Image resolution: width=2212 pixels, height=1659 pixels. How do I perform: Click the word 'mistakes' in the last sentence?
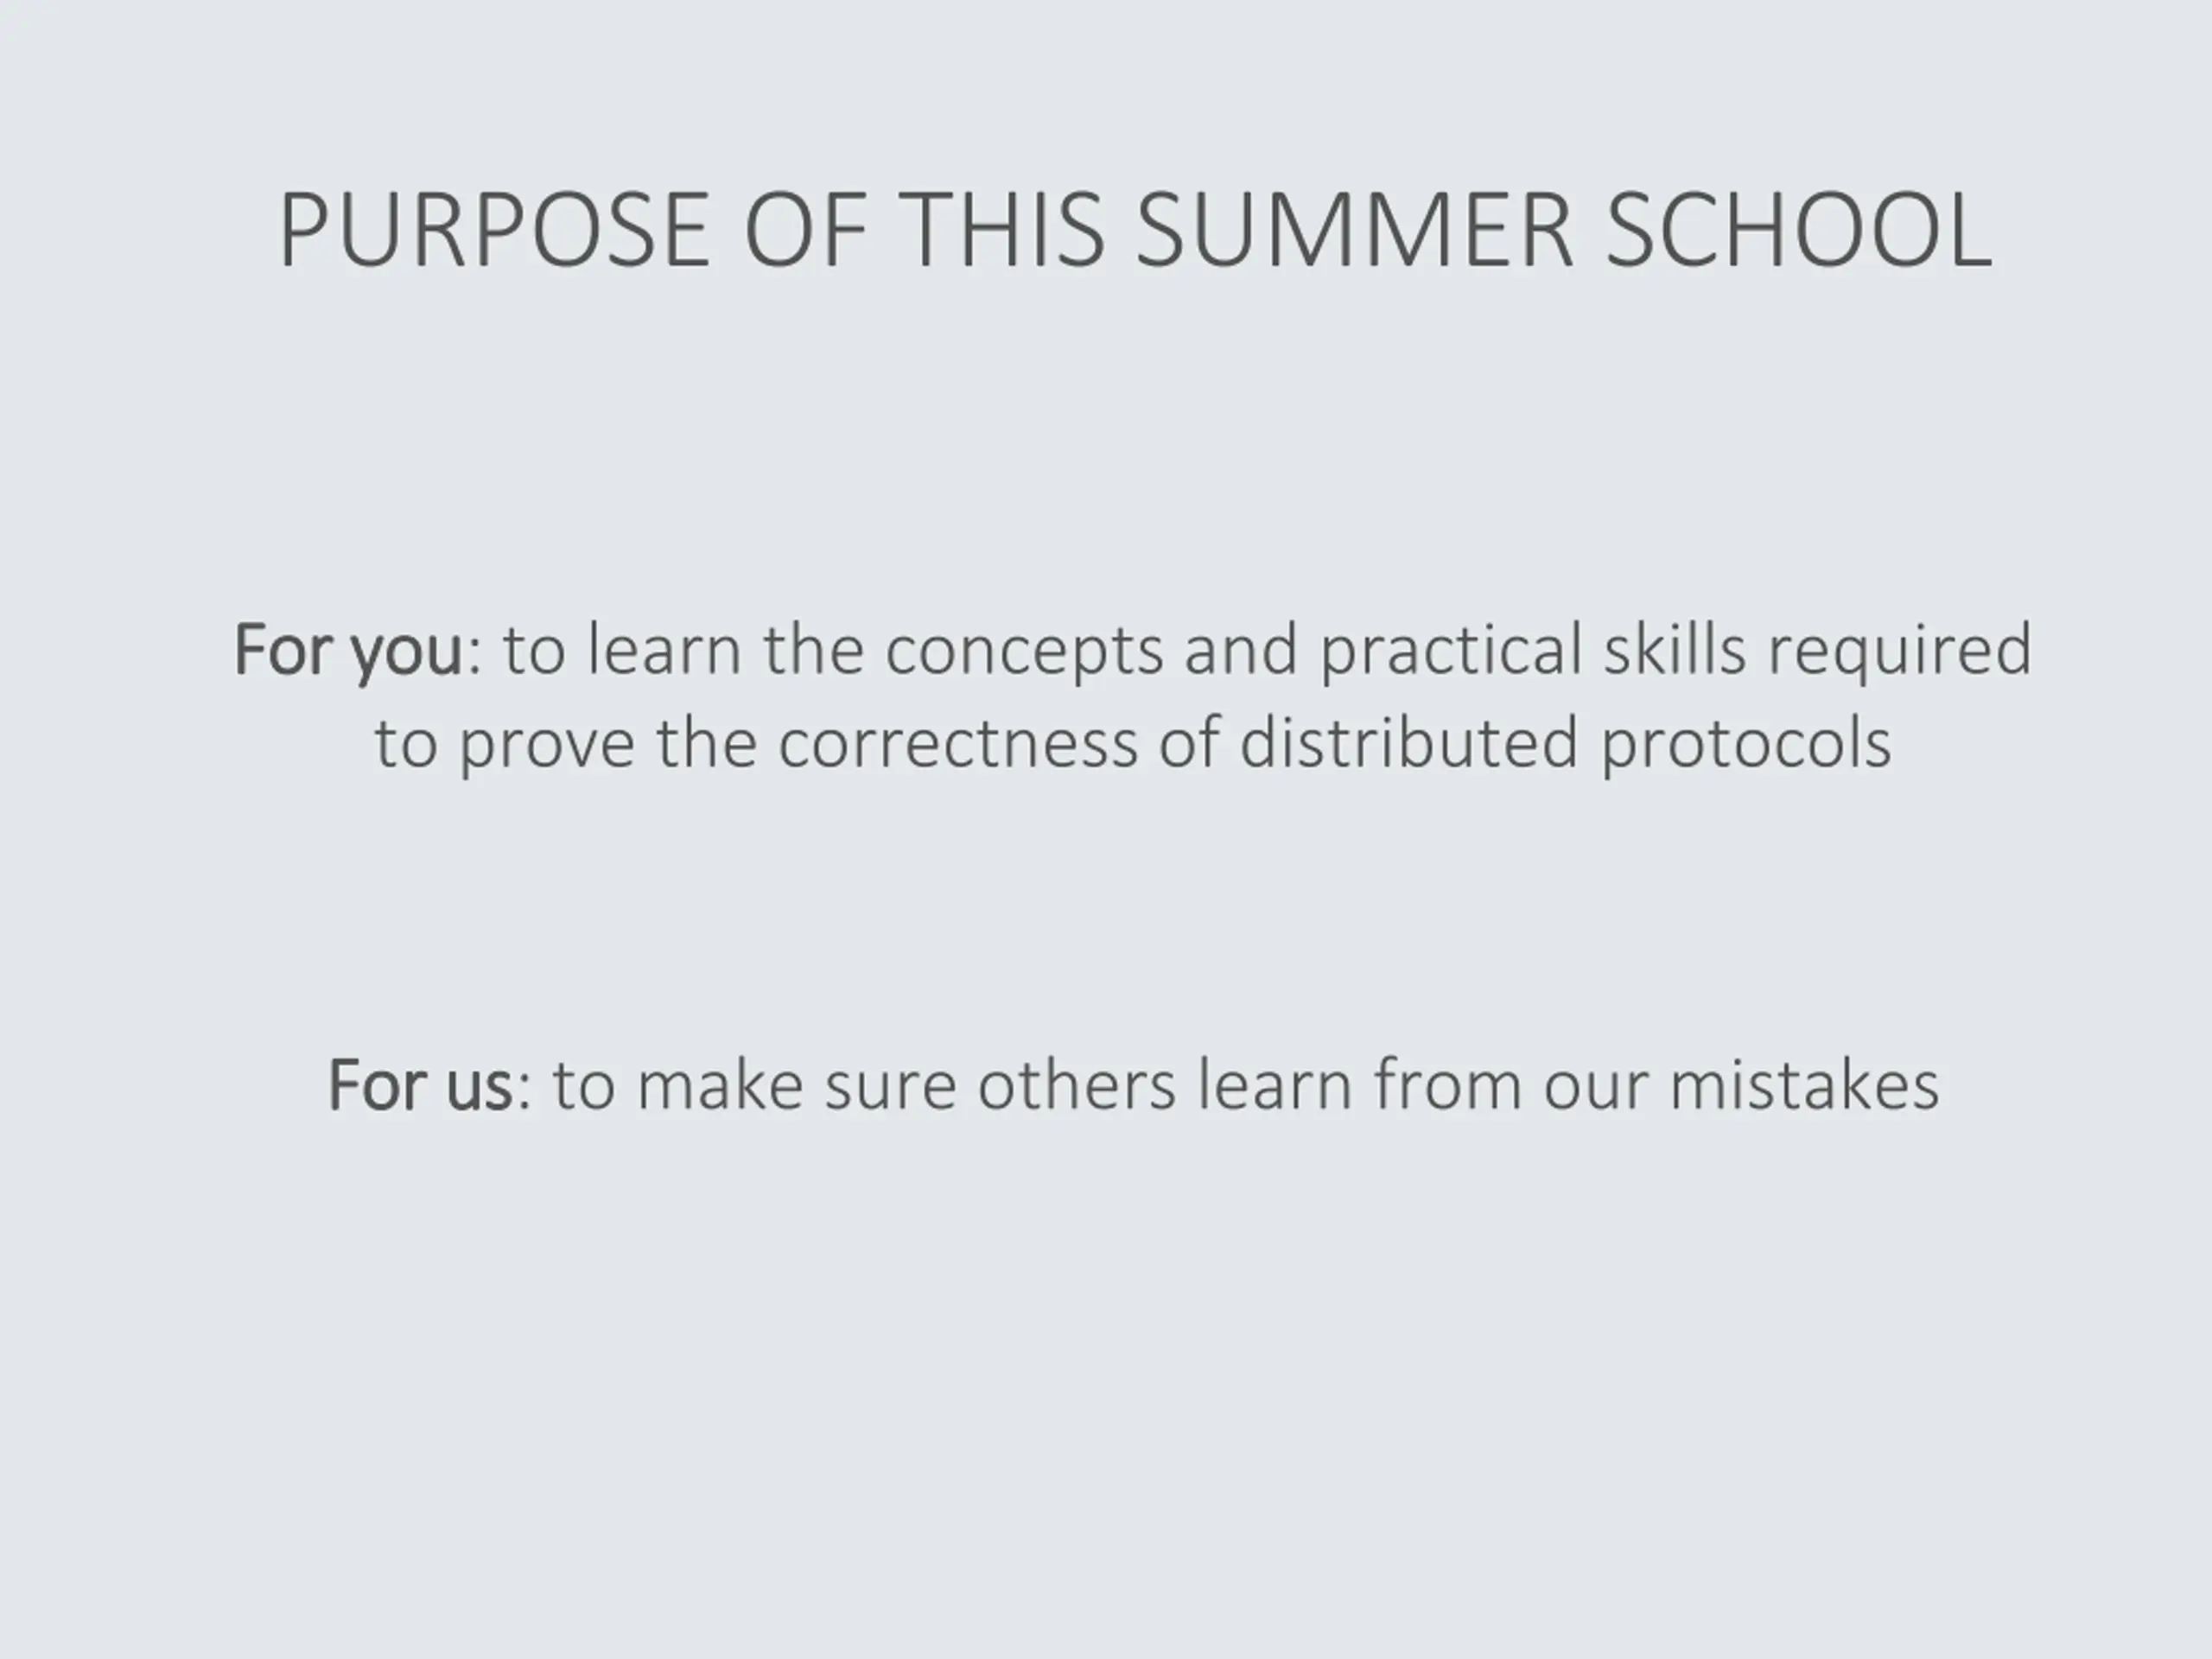[x=1805, y=1084]
